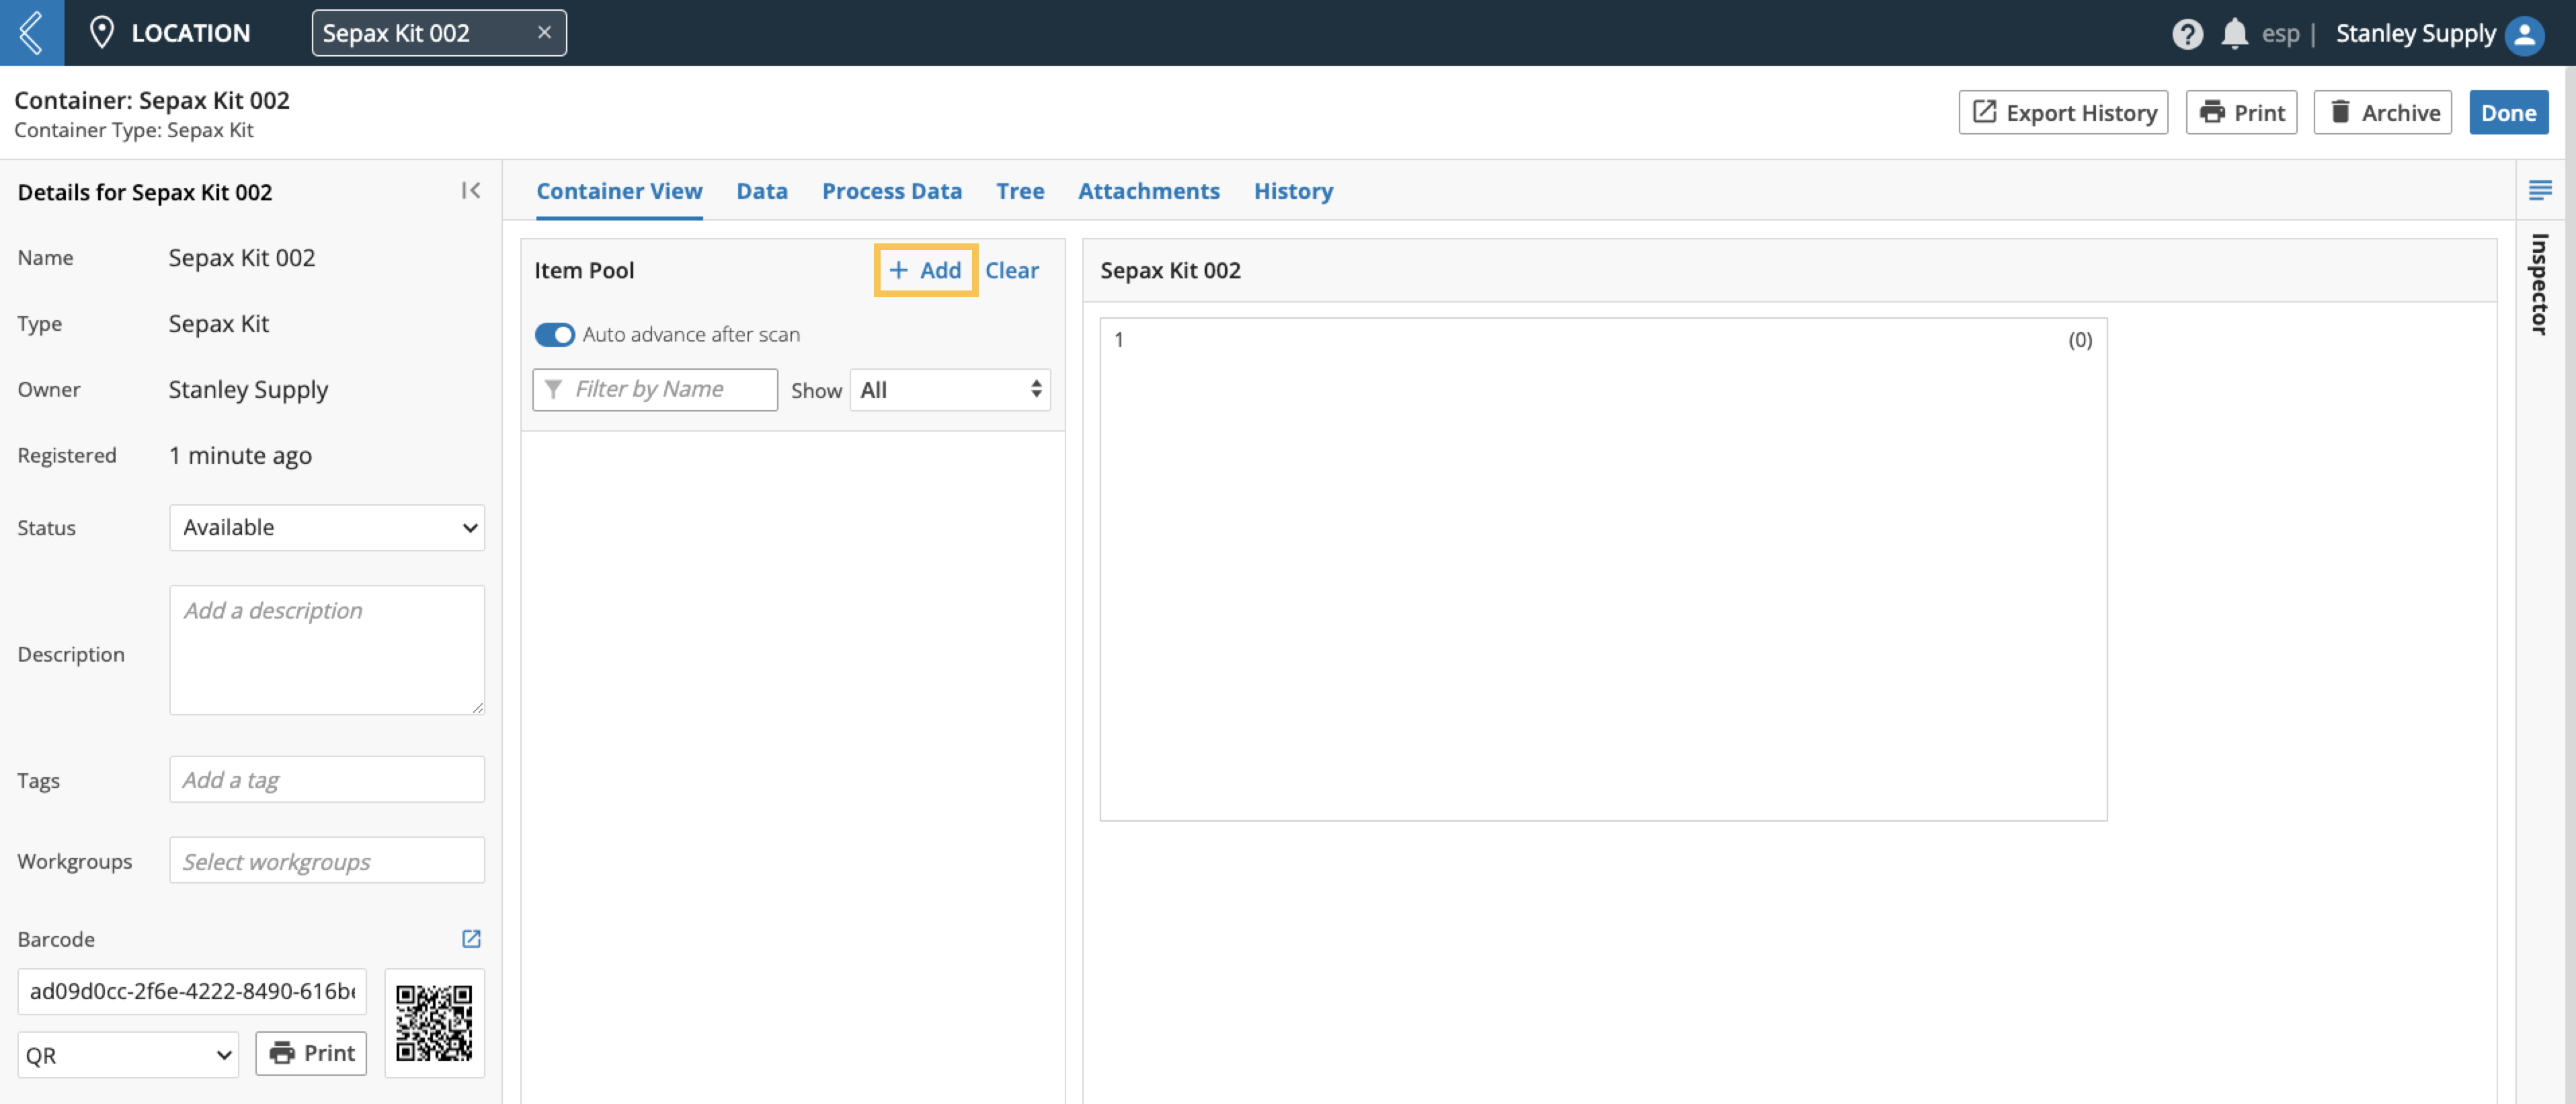Click the Stanley Supply user name
Image resolution: width=2576 pixels, height=1104 pixels.
click(2415, 34)
